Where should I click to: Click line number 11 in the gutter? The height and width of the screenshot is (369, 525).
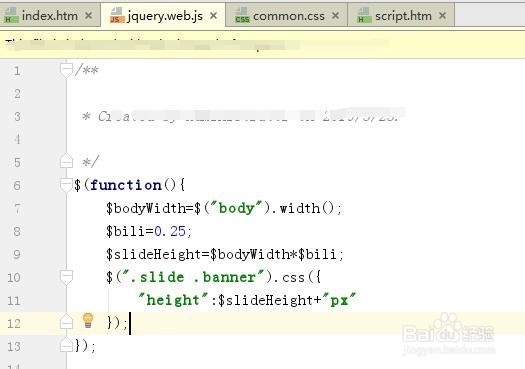[14, 300]
